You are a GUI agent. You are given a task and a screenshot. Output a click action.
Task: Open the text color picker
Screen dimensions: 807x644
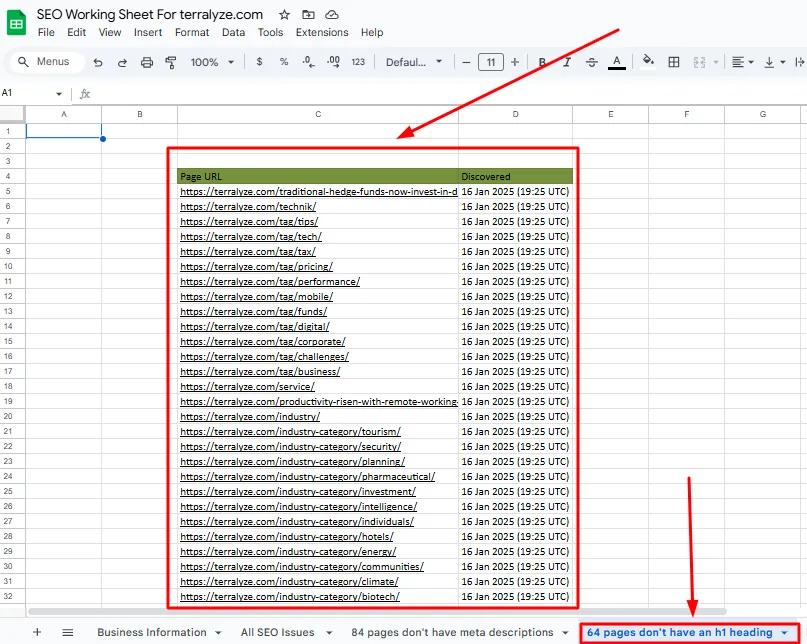pos(617,62)
